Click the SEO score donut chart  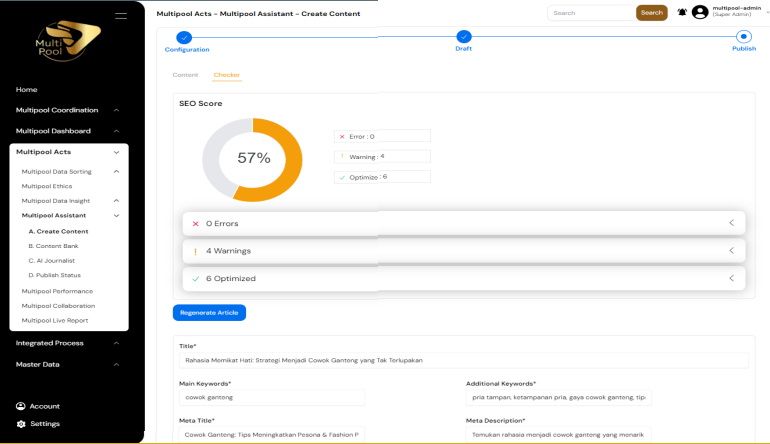(252, 160)
